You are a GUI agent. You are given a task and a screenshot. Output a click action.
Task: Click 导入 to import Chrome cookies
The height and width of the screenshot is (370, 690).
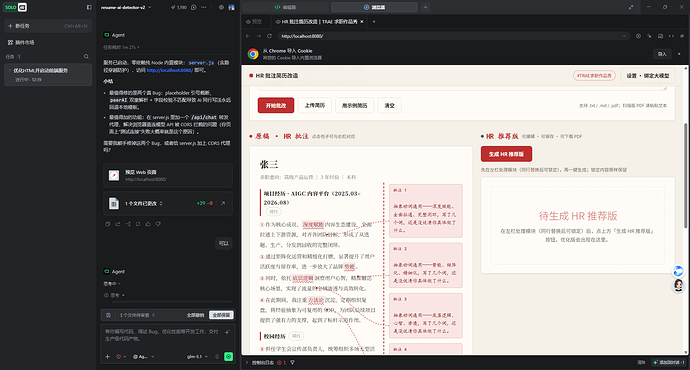click(662, 54)
